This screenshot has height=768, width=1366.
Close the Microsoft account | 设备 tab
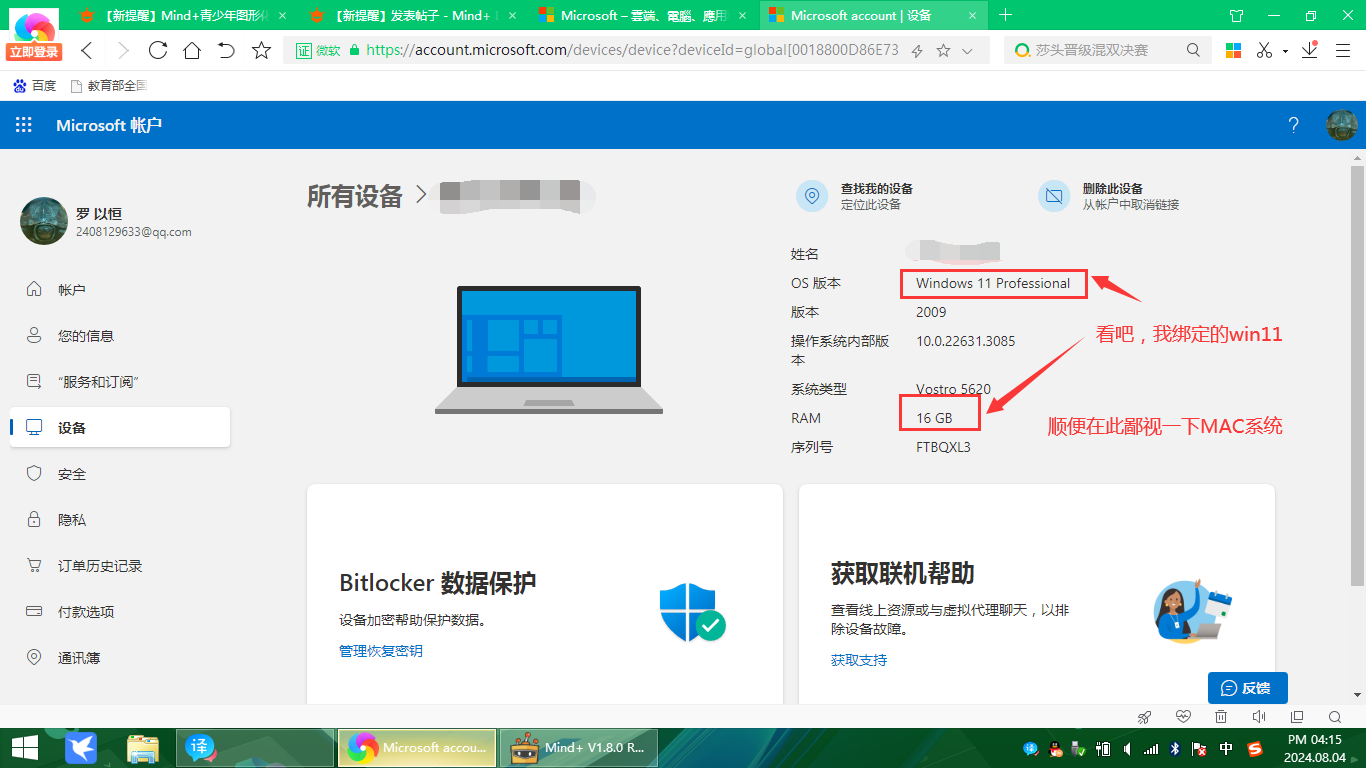971,15
